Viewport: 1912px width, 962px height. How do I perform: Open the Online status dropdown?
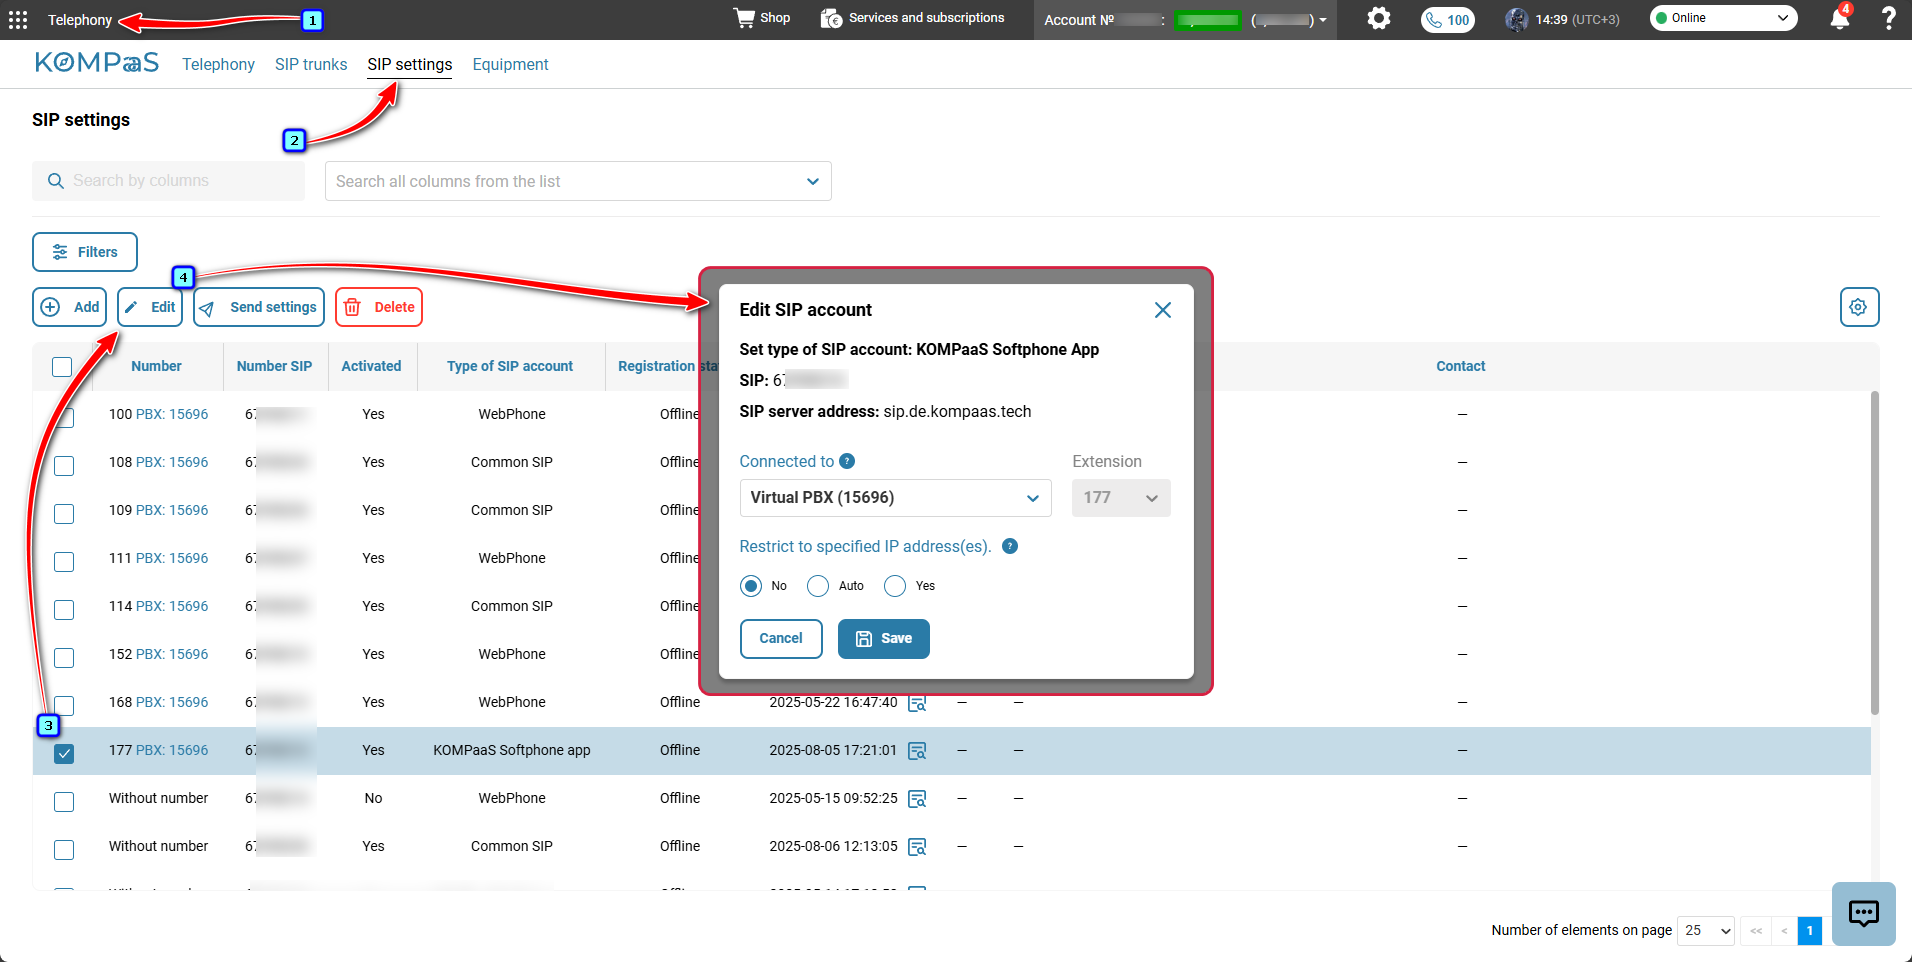(x=1723, y=18)
